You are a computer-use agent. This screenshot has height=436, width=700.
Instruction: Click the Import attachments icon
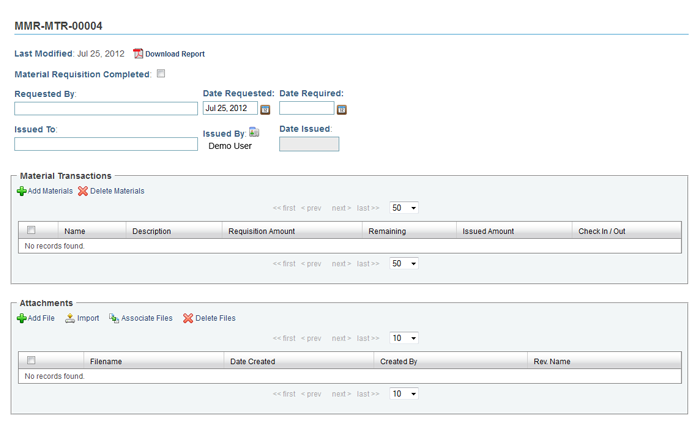[x=70, y=318]
